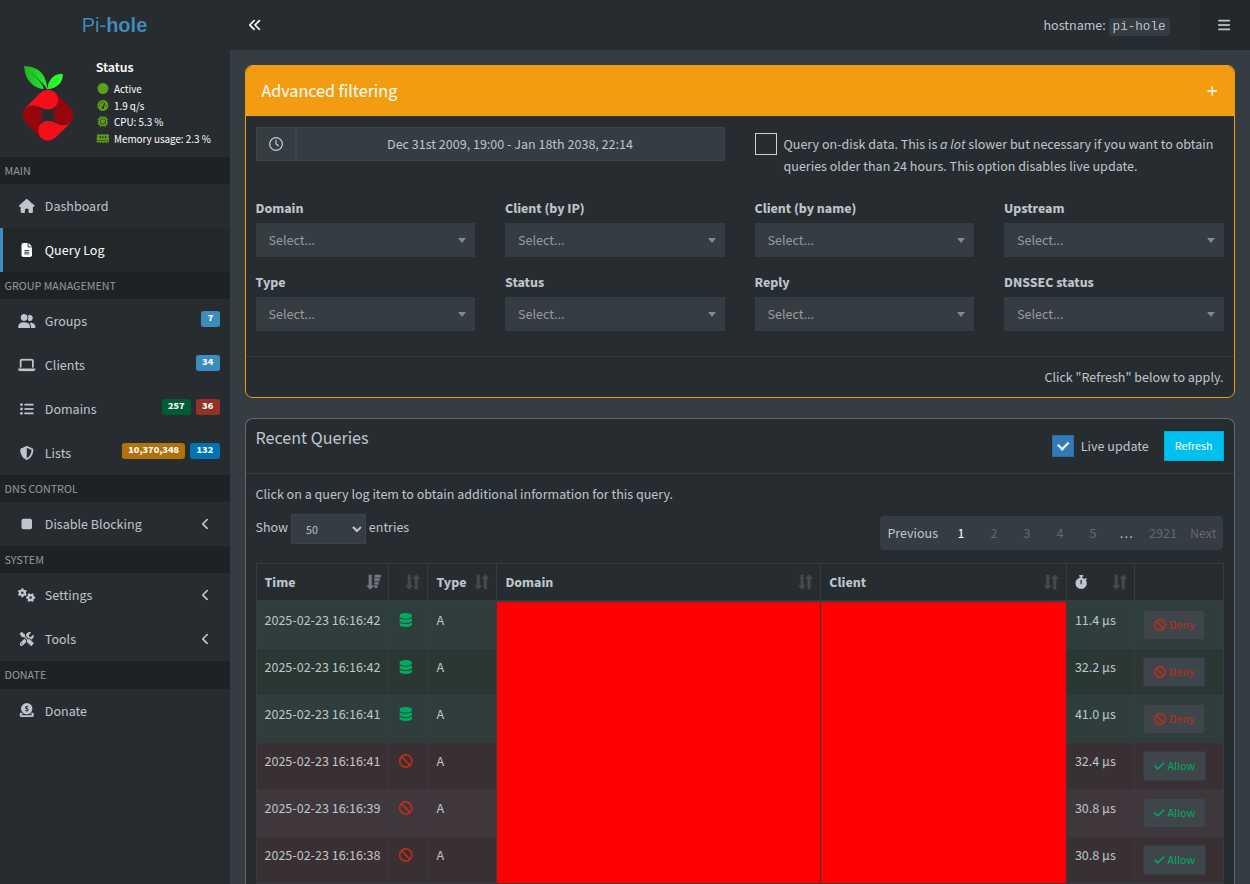
Task: Click blocked status icon in 32.4 µs row
Action: coord(406,761)
